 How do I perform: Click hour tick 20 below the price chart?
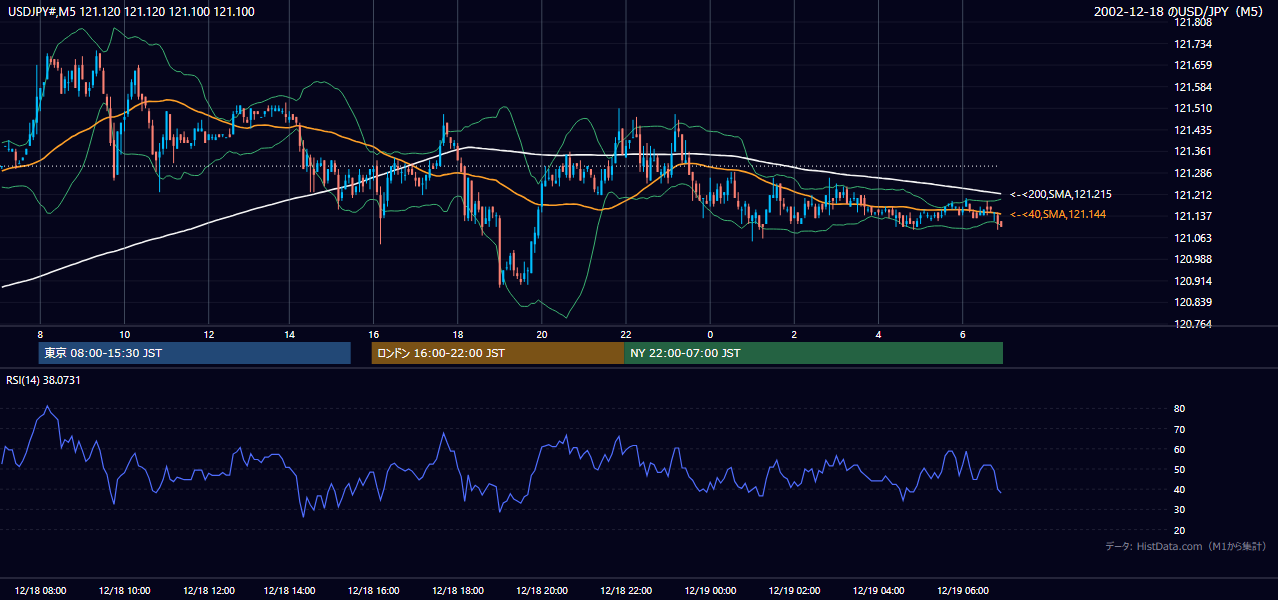pyautogui.click(x=542, y=334)
